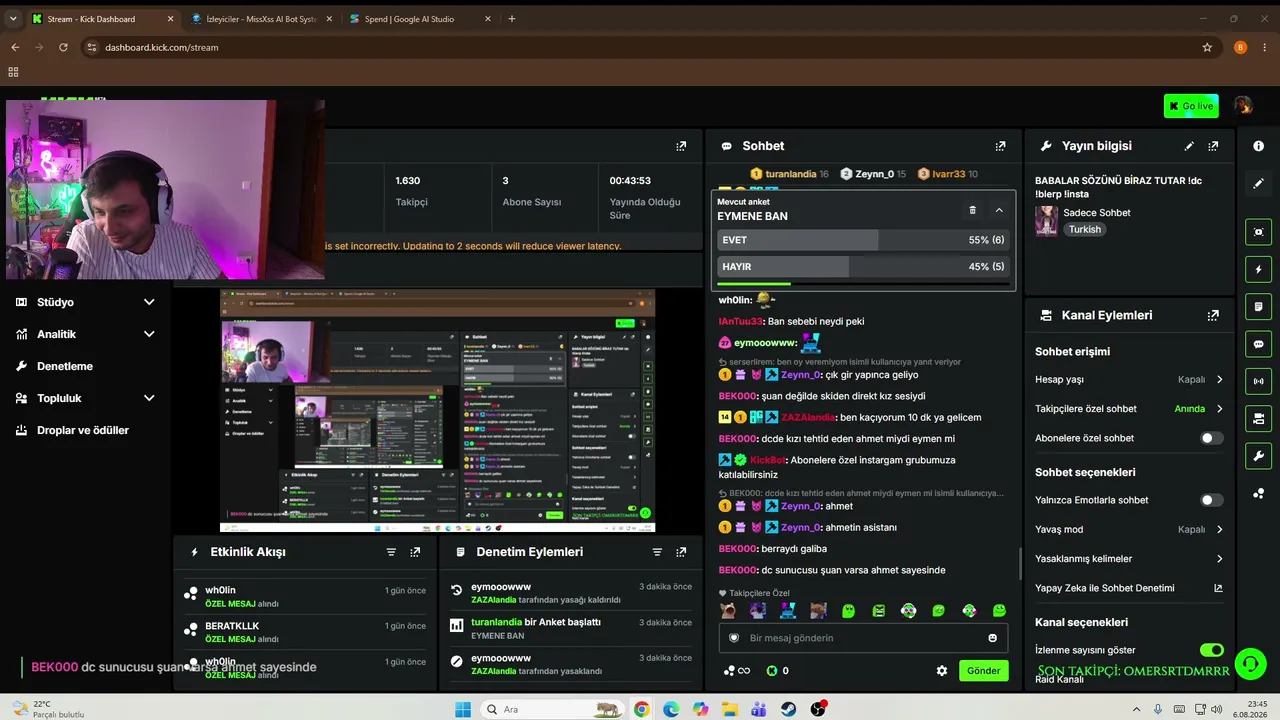Open Yapay Zeka ile Sohbet Denetimi link
Viewport: 1280px width, 720px height.
tap(1129, 588)
